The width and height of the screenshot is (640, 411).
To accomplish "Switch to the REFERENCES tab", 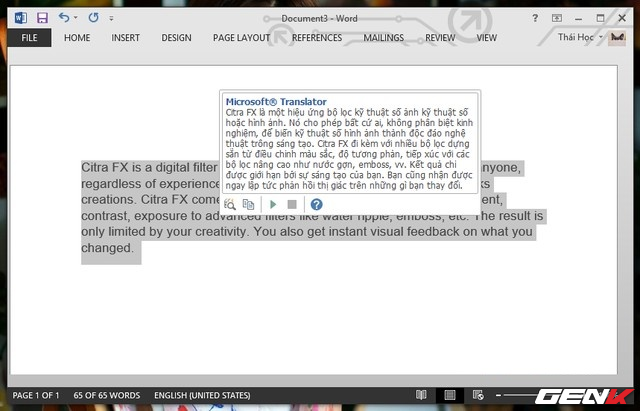I will click(x=317, y=38).
